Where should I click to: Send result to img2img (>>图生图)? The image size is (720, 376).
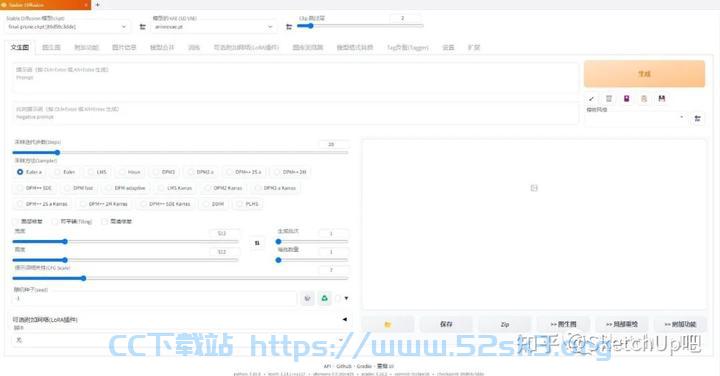[563, 324]
